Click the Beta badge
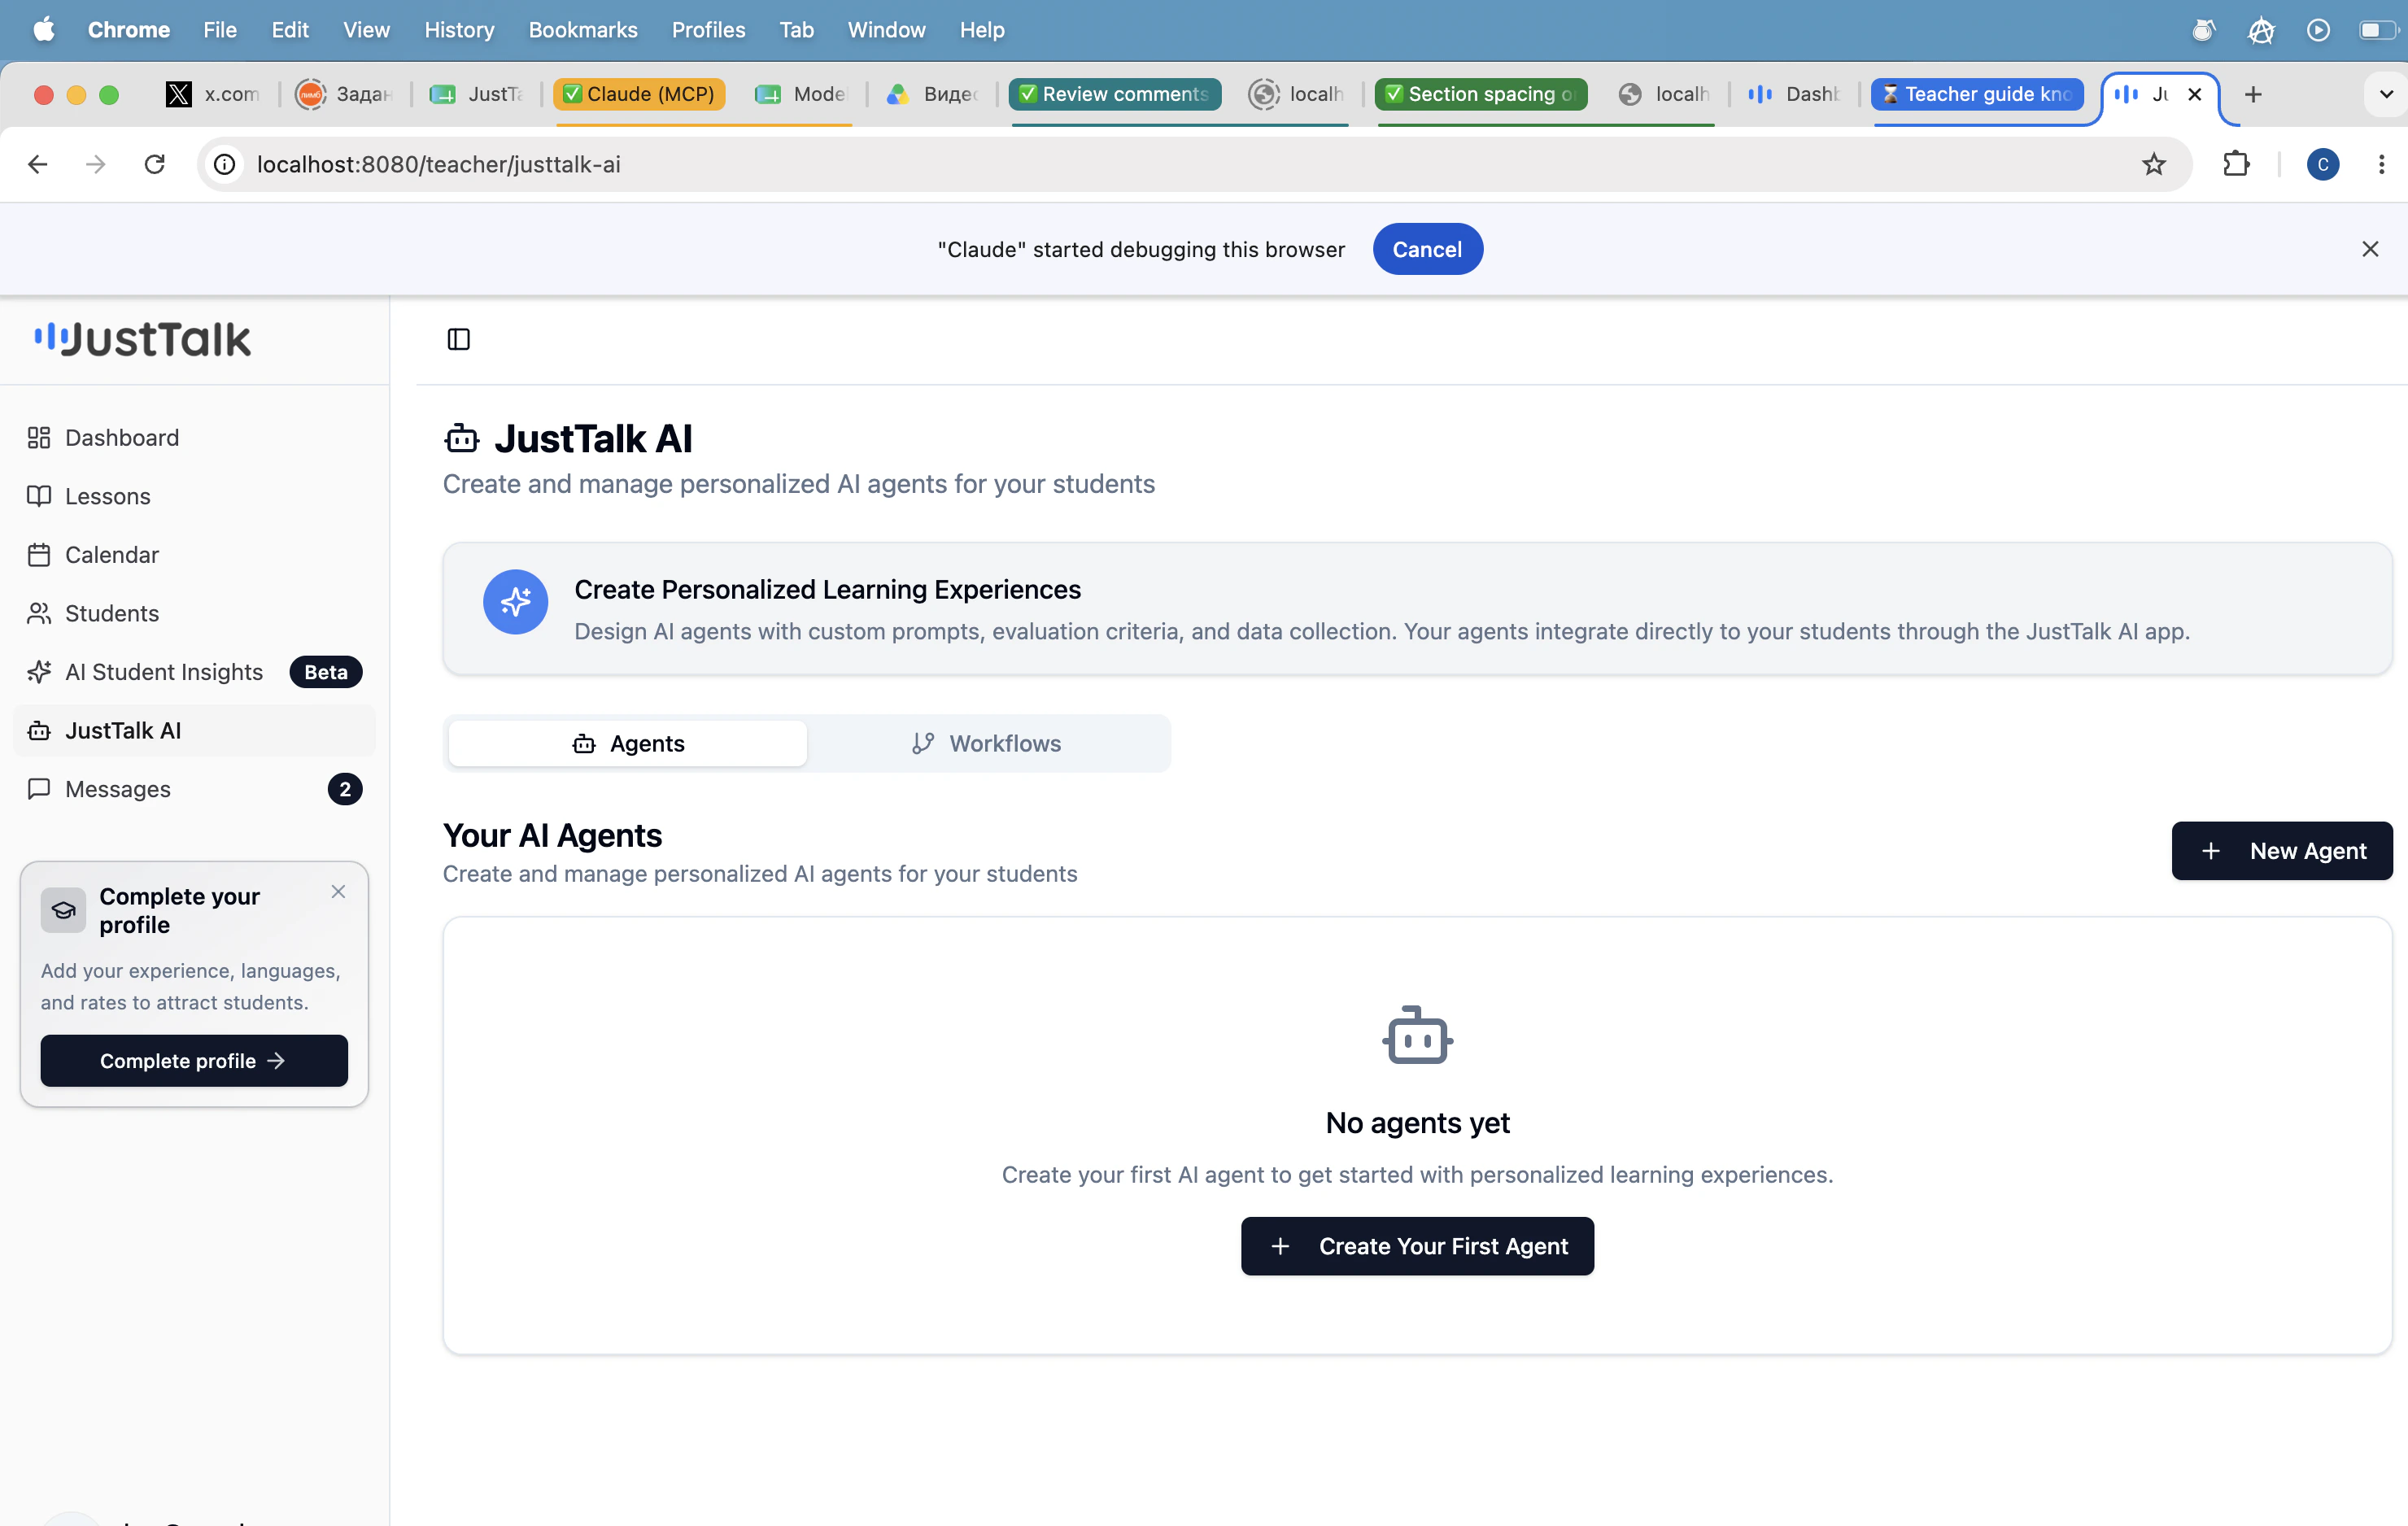This screenshot has height=1526, width=2408. pyautogui.click(x=326, y=672)
